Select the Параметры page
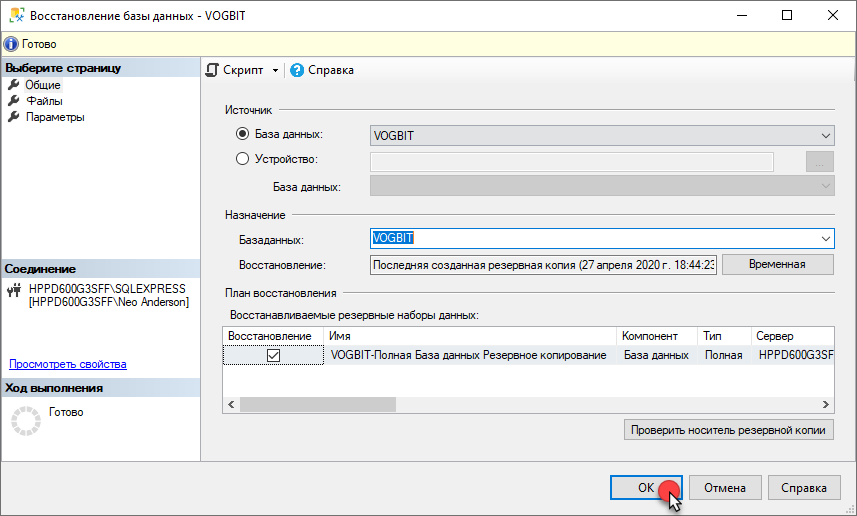This screenshot has width=857, height=516. click(55, 117)
